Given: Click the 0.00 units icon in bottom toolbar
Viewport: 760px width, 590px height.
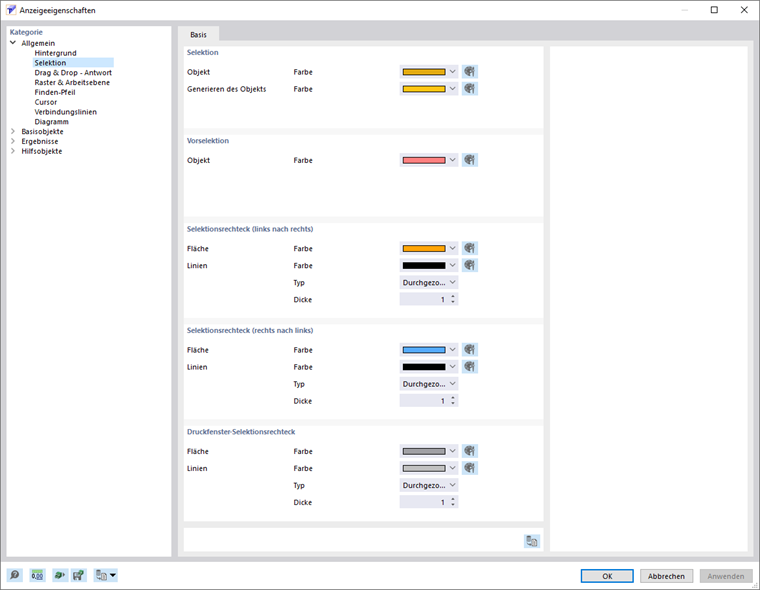Looking at the screenshot, I should (x=37, y=575).
